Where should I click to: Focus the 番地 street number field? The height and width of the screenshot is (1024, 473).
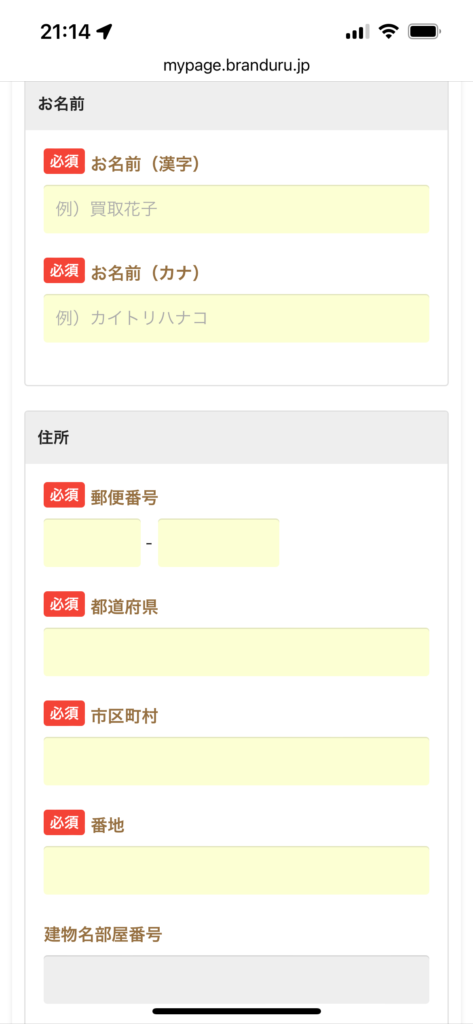[x=236, y=870]
